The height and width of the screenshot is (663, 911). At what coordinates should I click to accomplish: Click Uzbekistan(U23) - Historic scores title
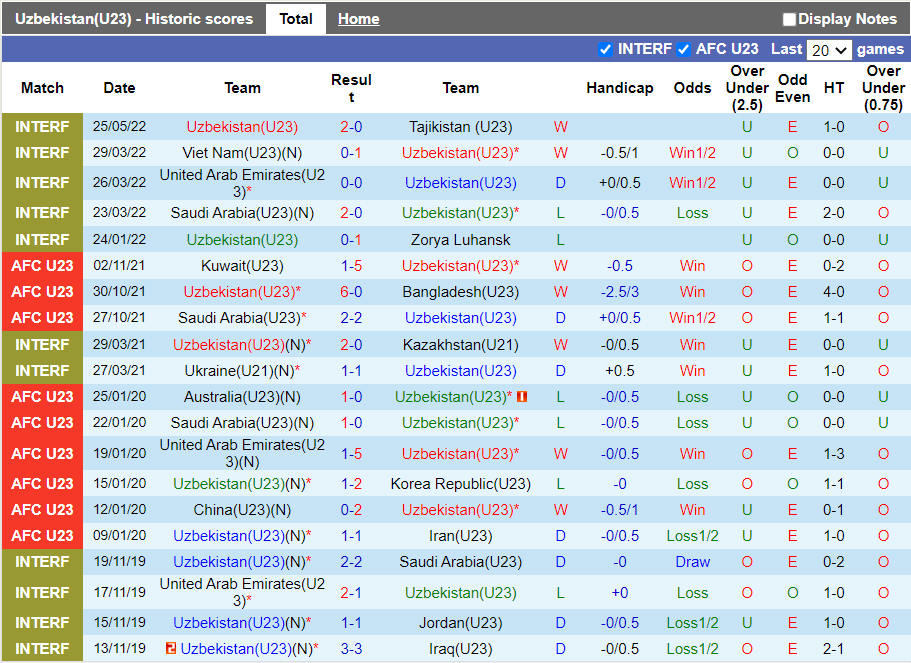(134, 19)
